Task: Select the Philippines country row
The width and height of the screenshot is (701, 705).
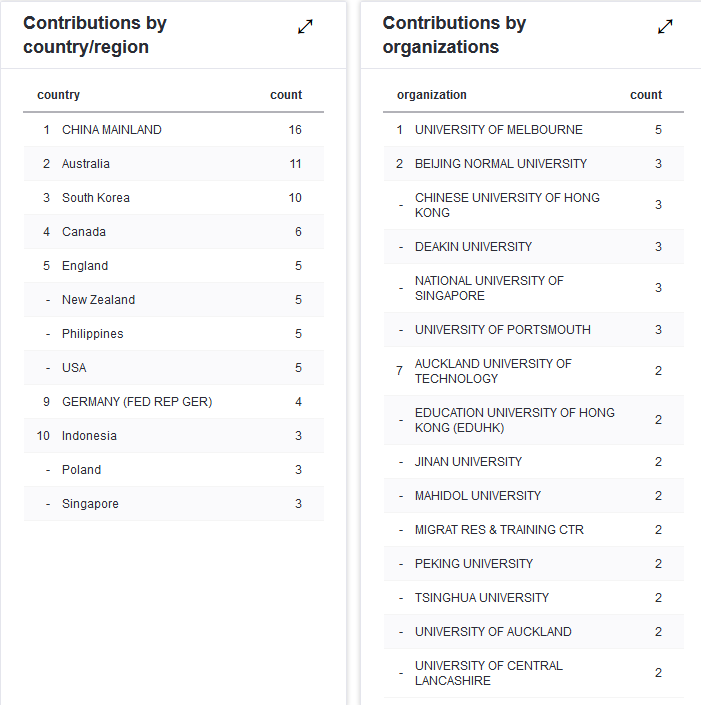Action: point(93,334)
